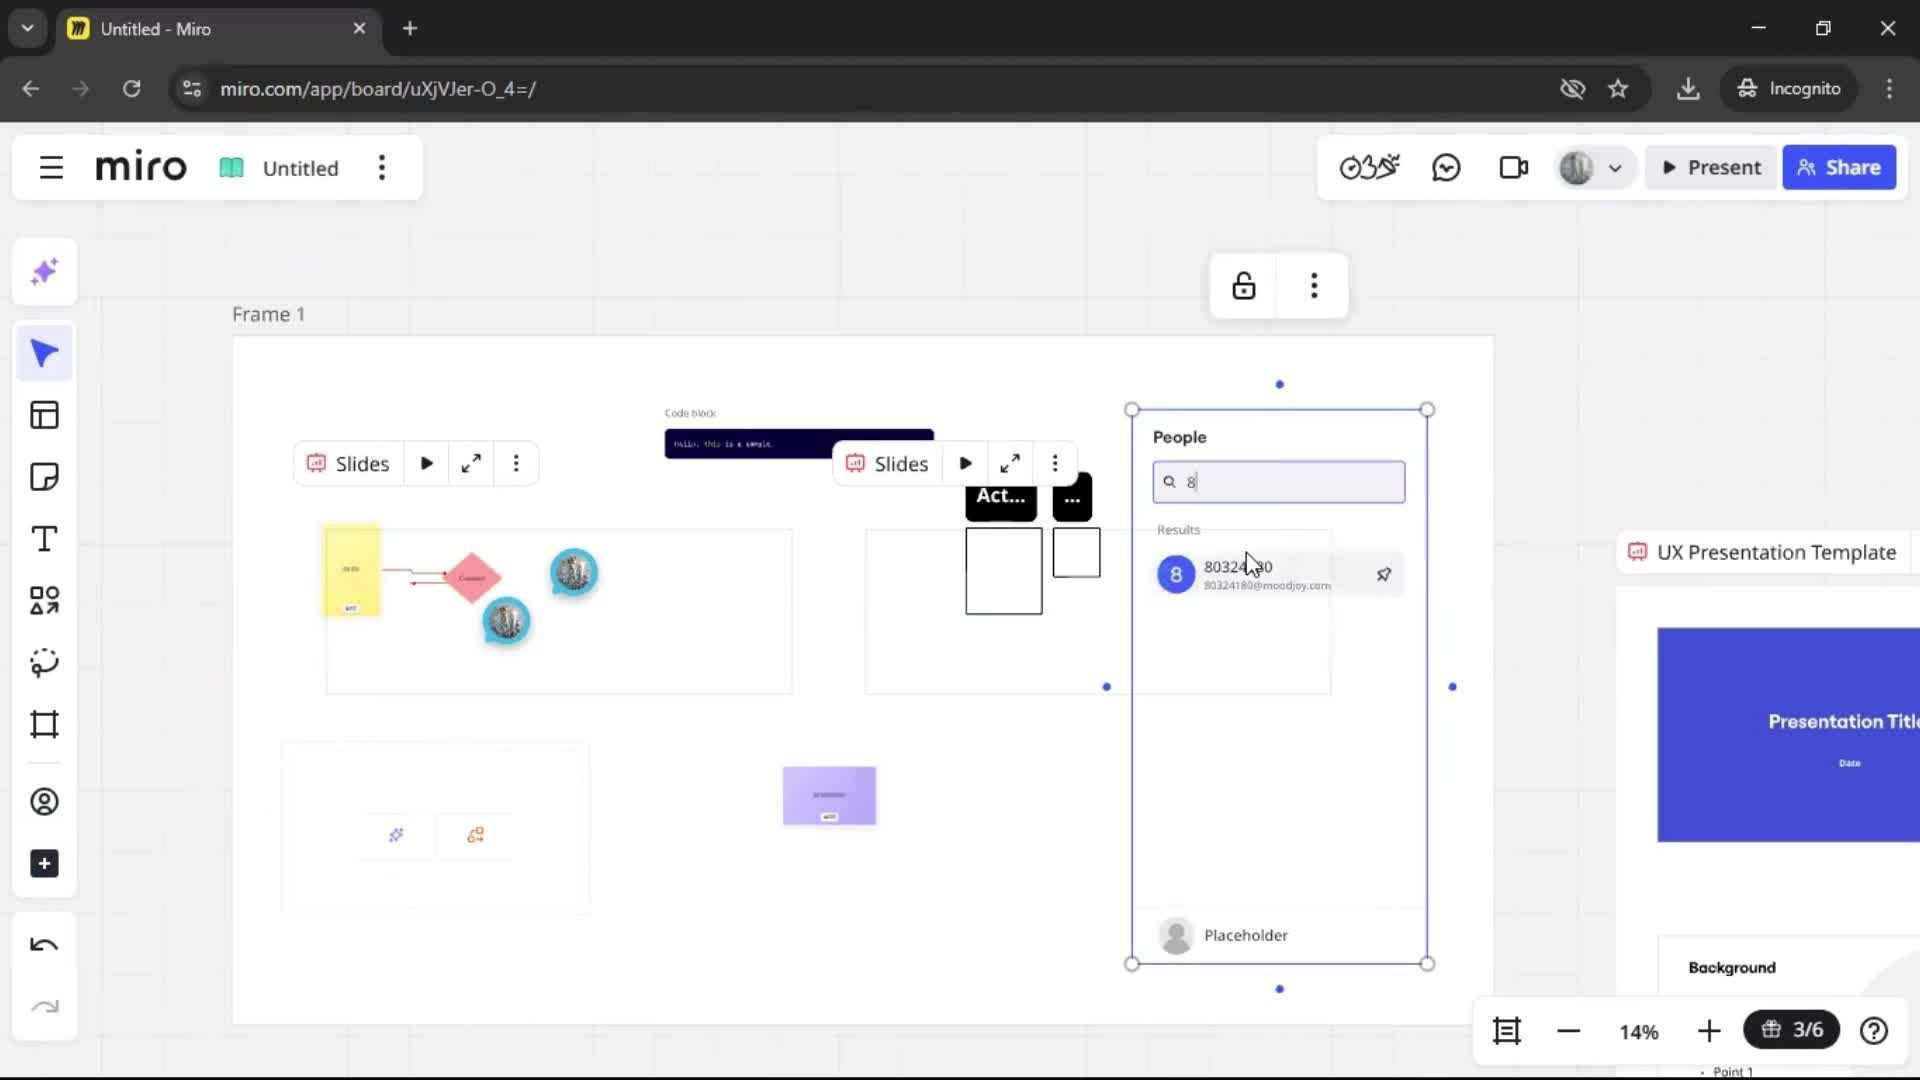Play the left Slides presentation
Screen dimensions: 1920x1080
click(427, 463)
